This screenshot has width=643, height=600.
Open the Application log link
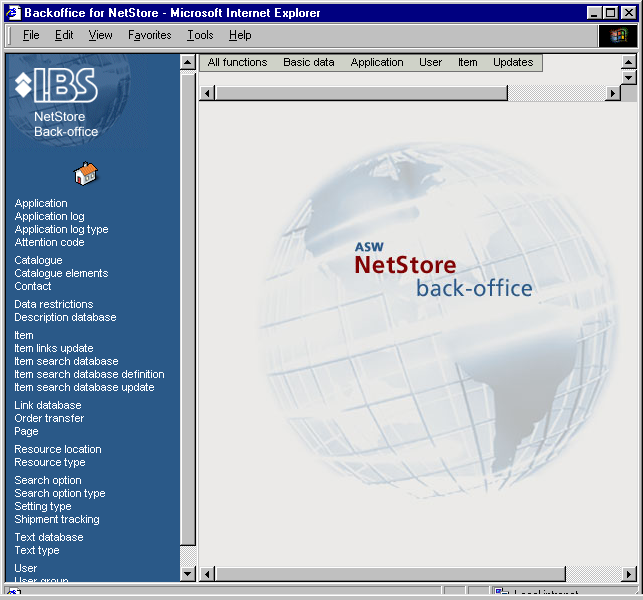[x=50, y=216]
